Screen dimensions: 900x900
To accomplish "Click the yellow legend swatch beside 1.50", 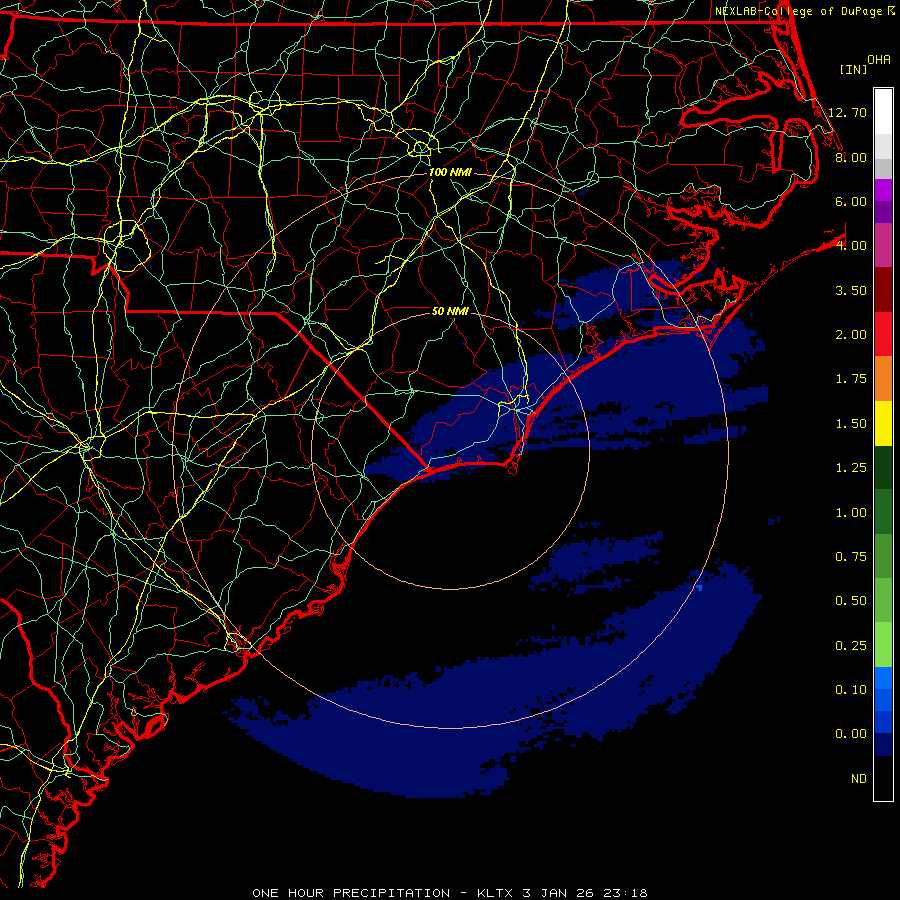I will [883, 423].
